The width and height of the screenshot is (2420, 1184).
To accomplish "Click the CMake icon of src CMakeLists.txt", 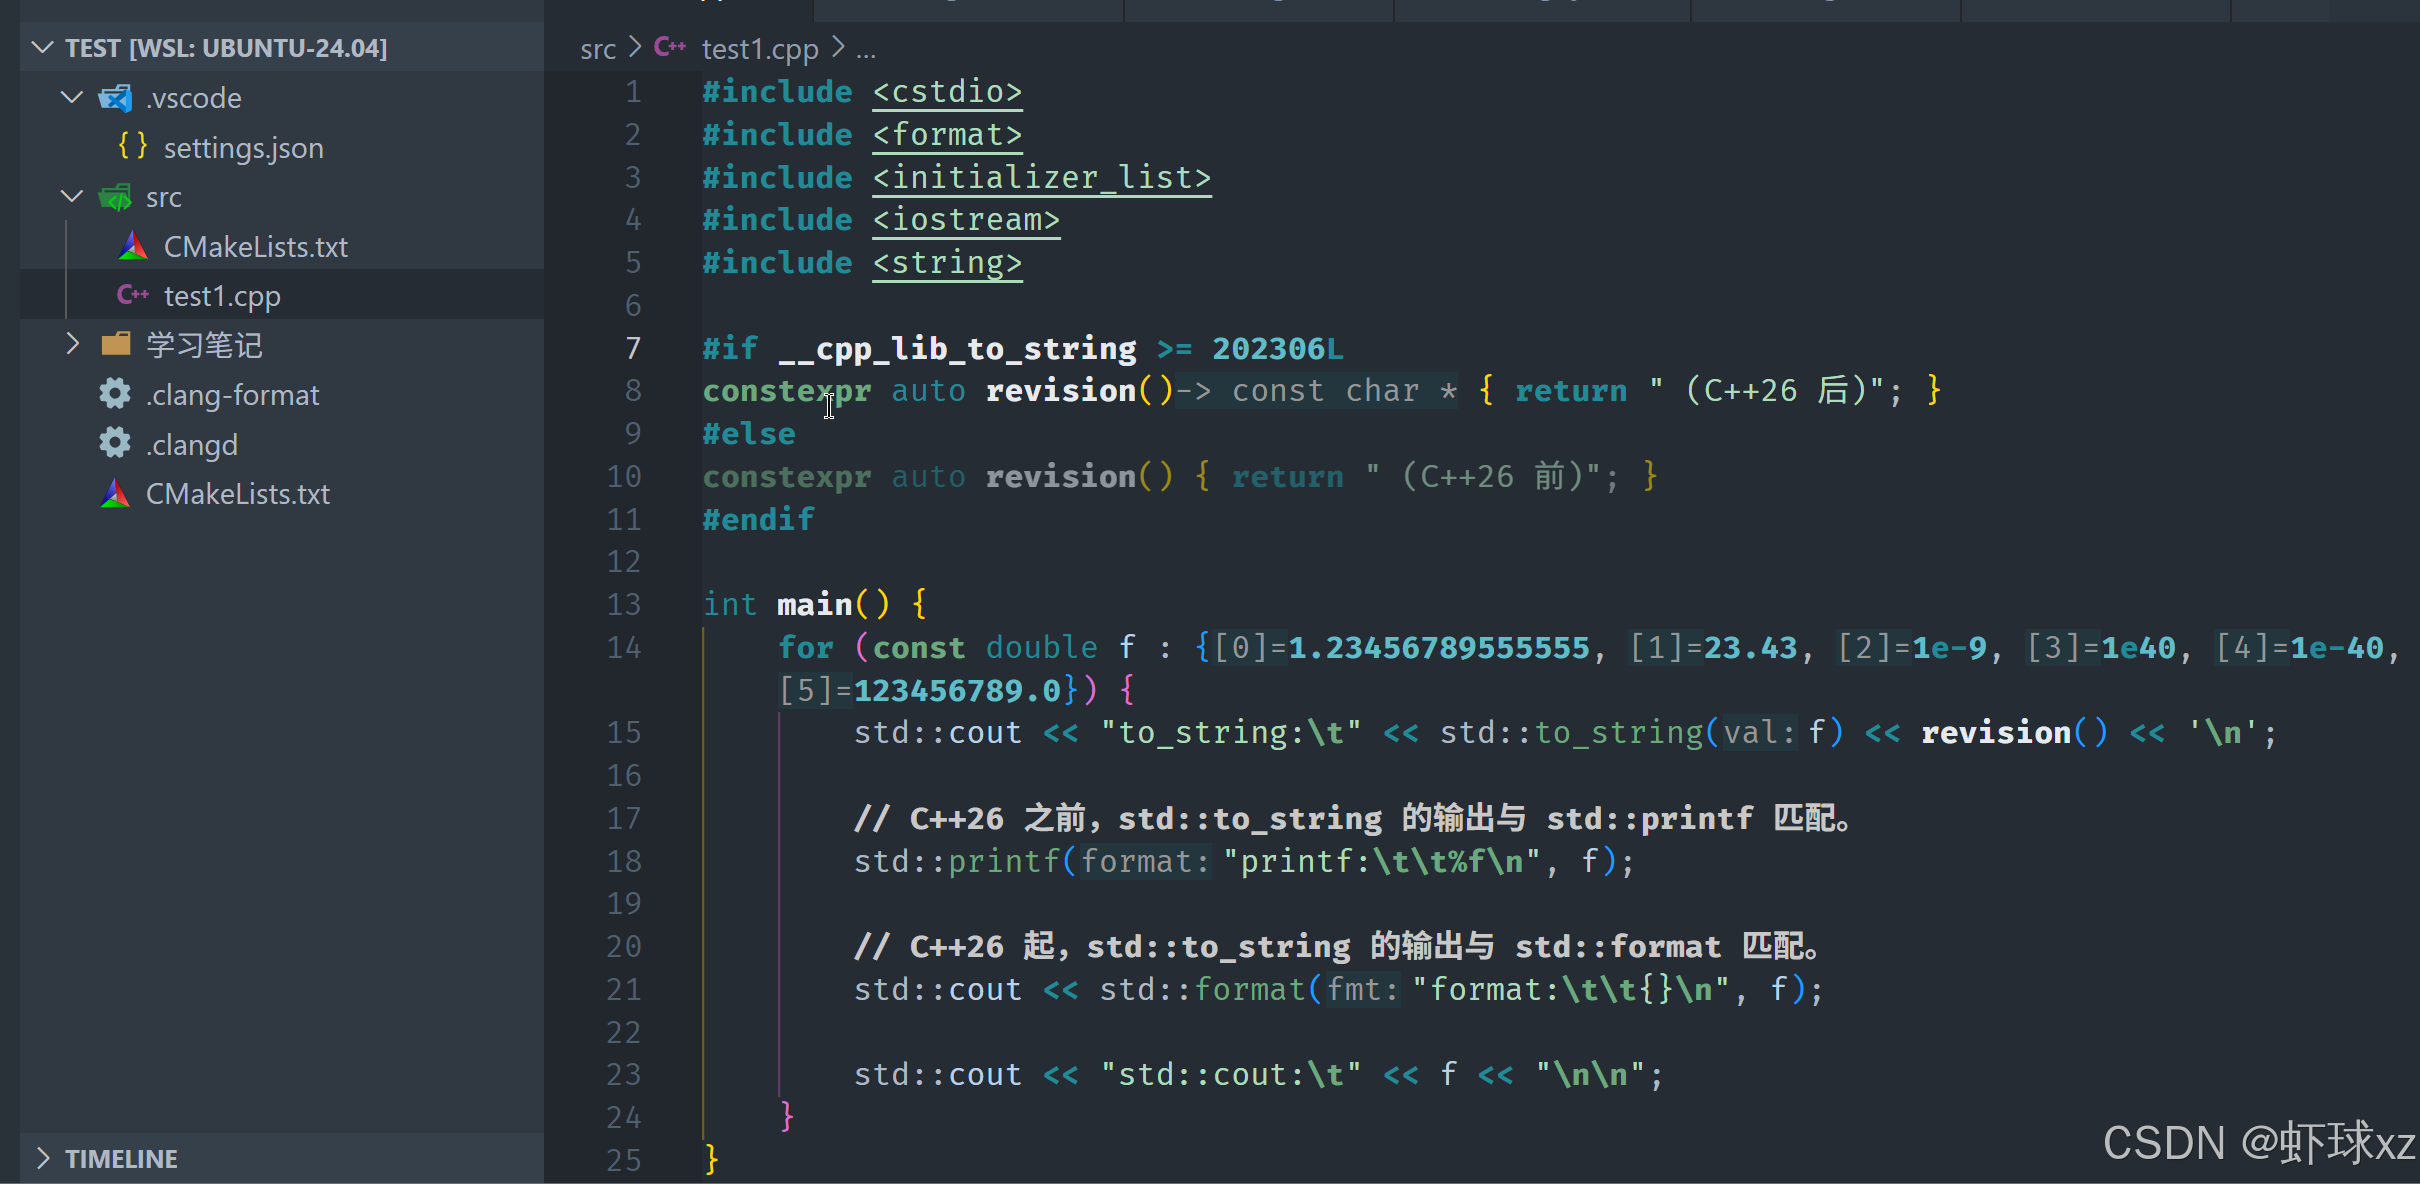I will click(x=133, y=246).
